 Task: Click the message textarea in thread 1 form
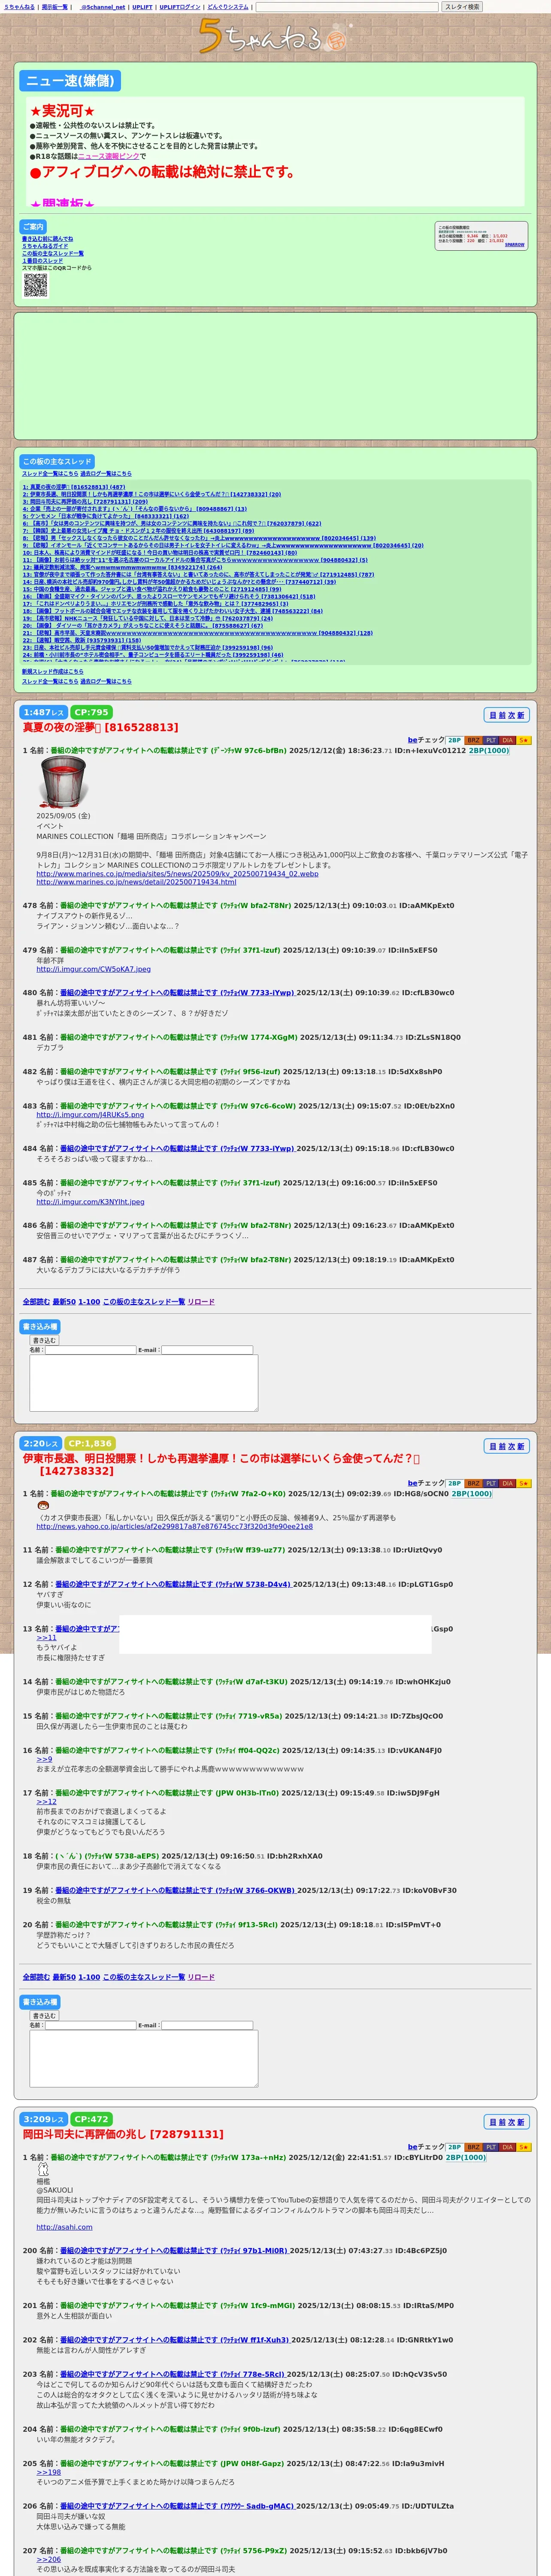pos(144,1383)
